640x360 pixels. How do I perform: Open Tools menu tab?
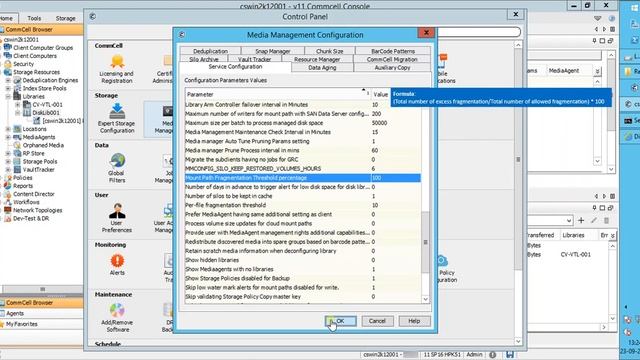point(34,18)
